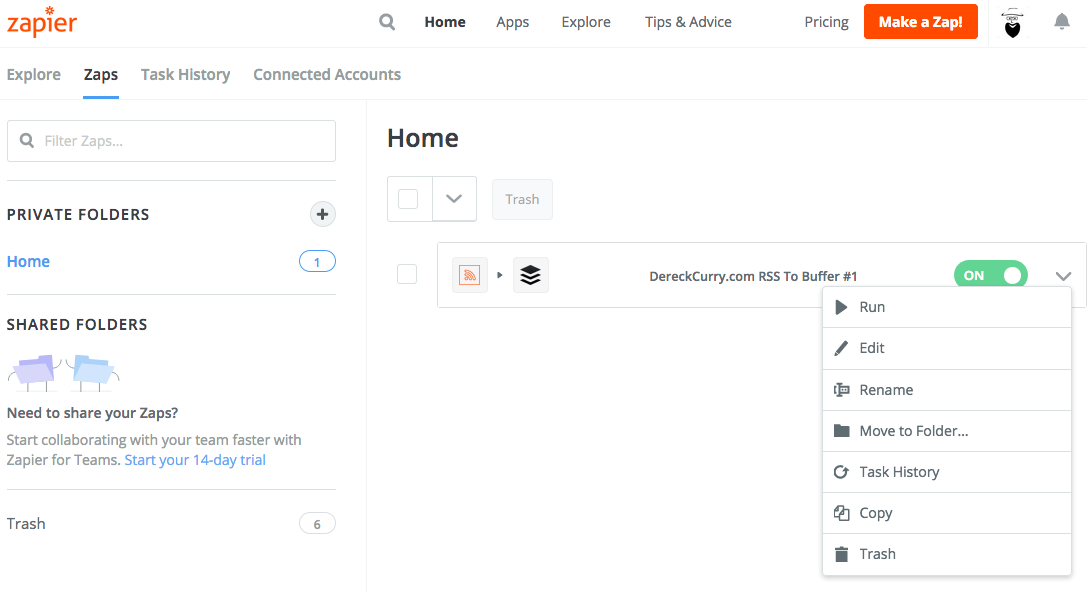This screenshot has width=1087, height=592.
Task: Click the Home page heading
Action: point(423,138)
